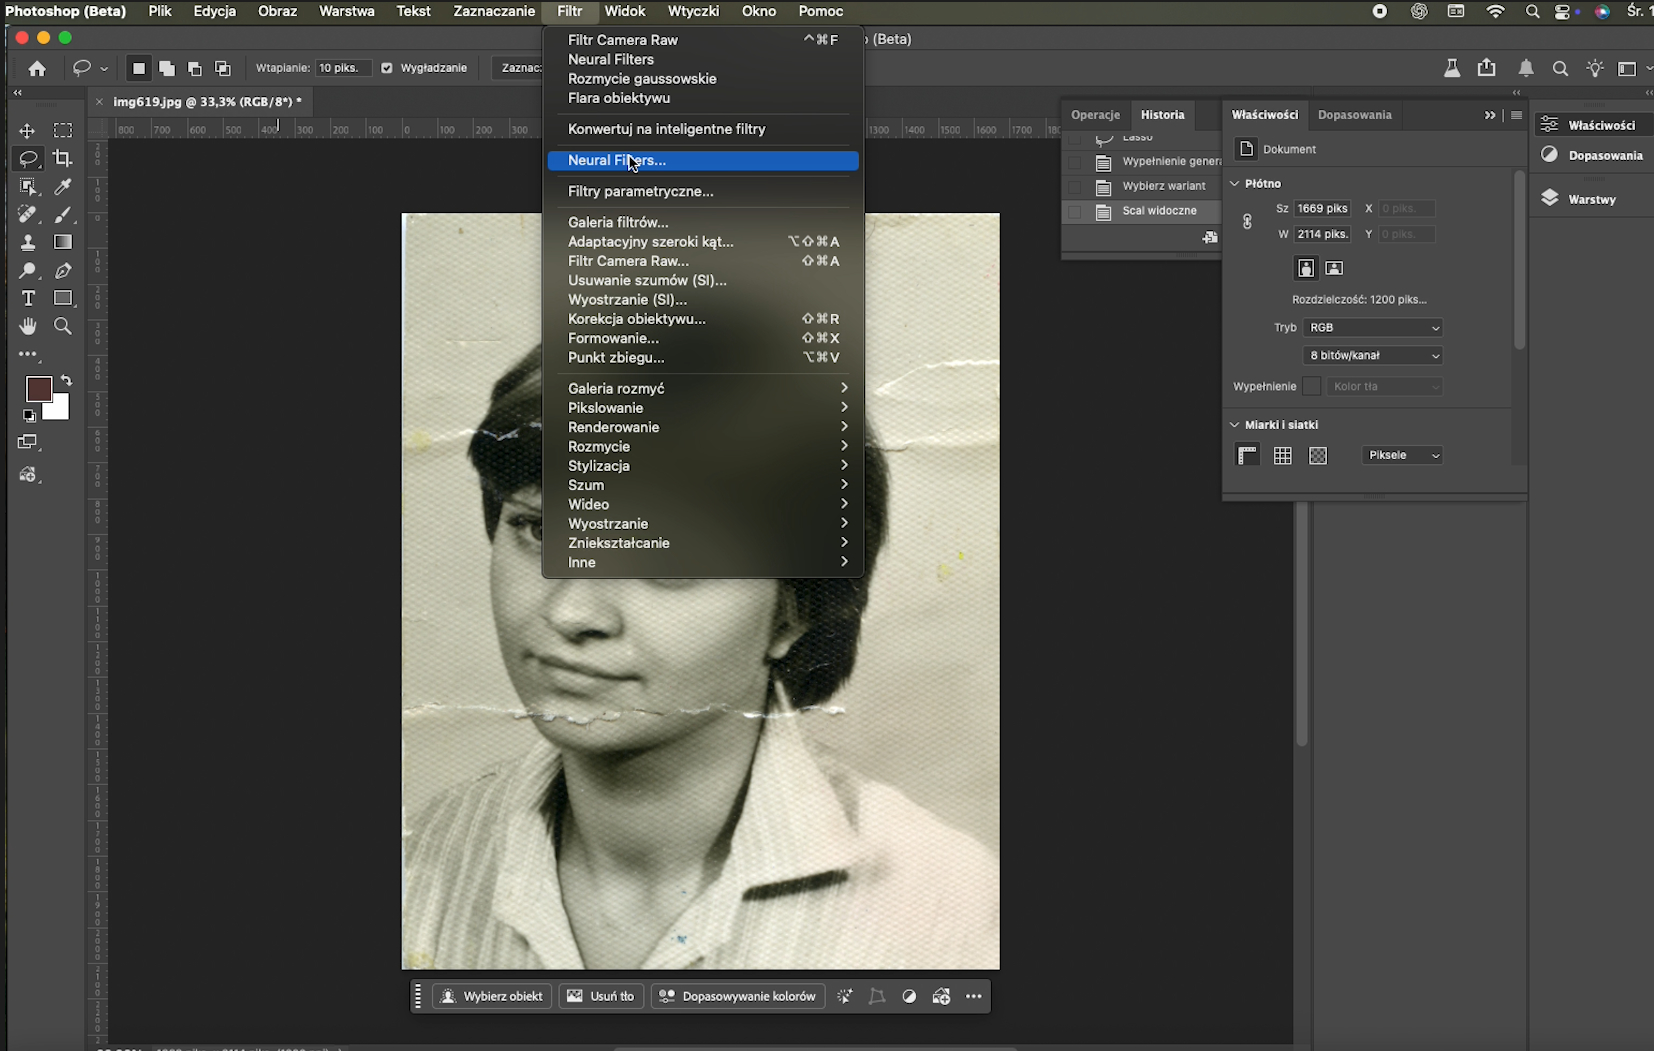Collapse the Płótno section

(1235, 183)
